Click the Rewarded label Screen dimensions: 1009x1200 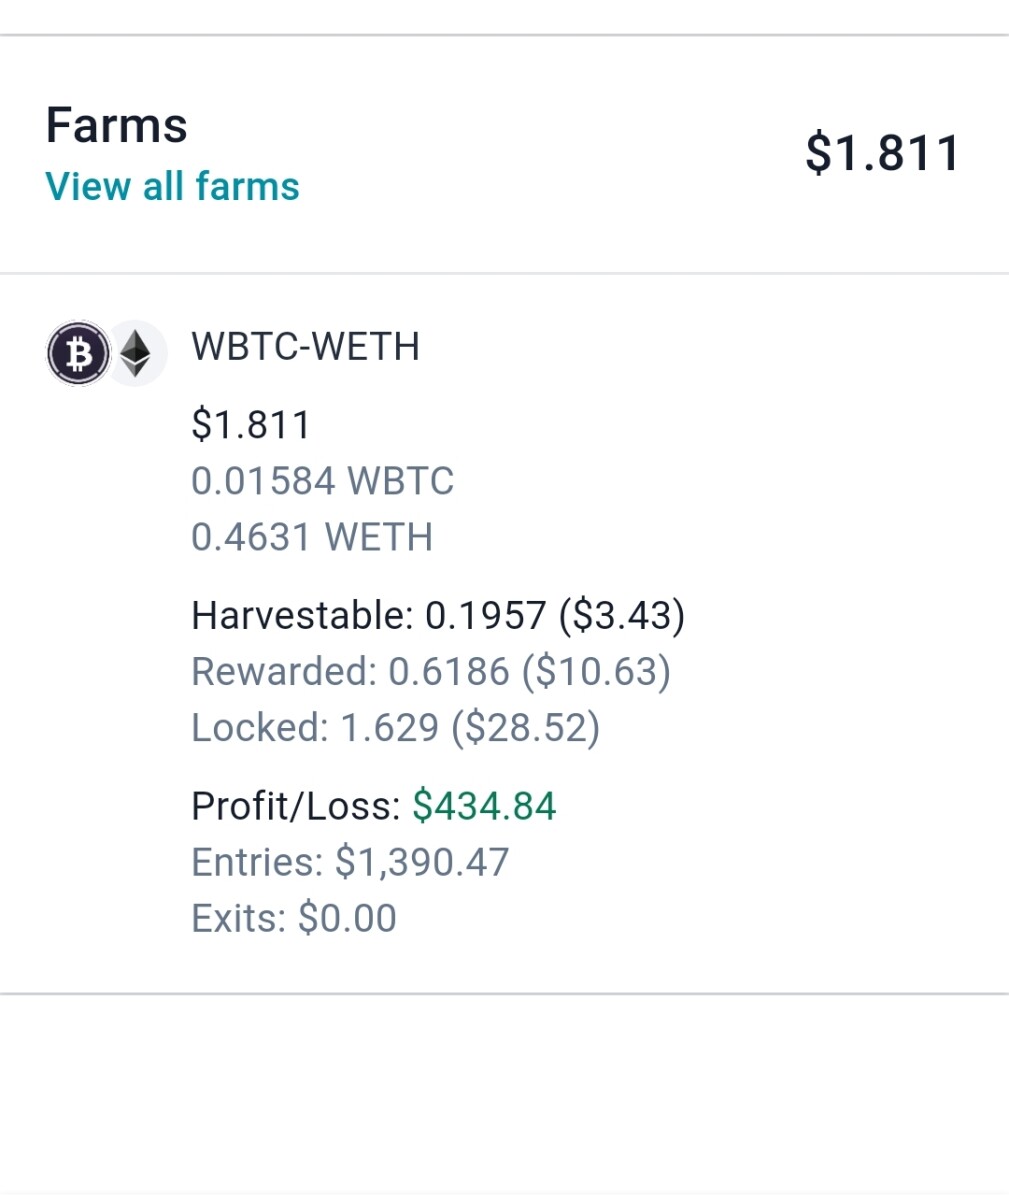(x=283, y=671)
